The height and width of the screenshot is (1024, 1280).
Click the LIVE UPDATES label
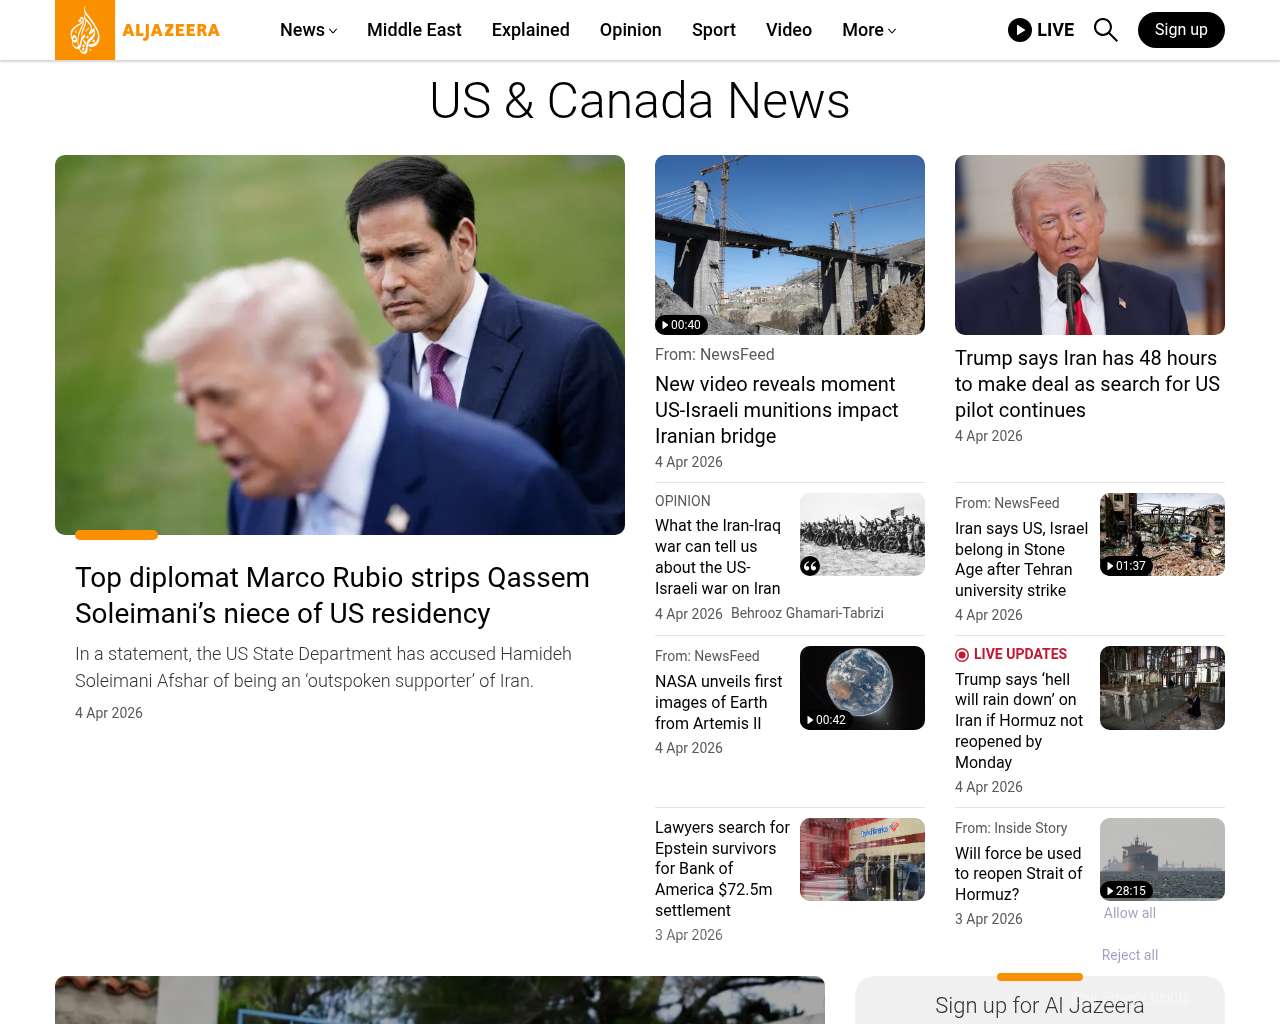1020,654
